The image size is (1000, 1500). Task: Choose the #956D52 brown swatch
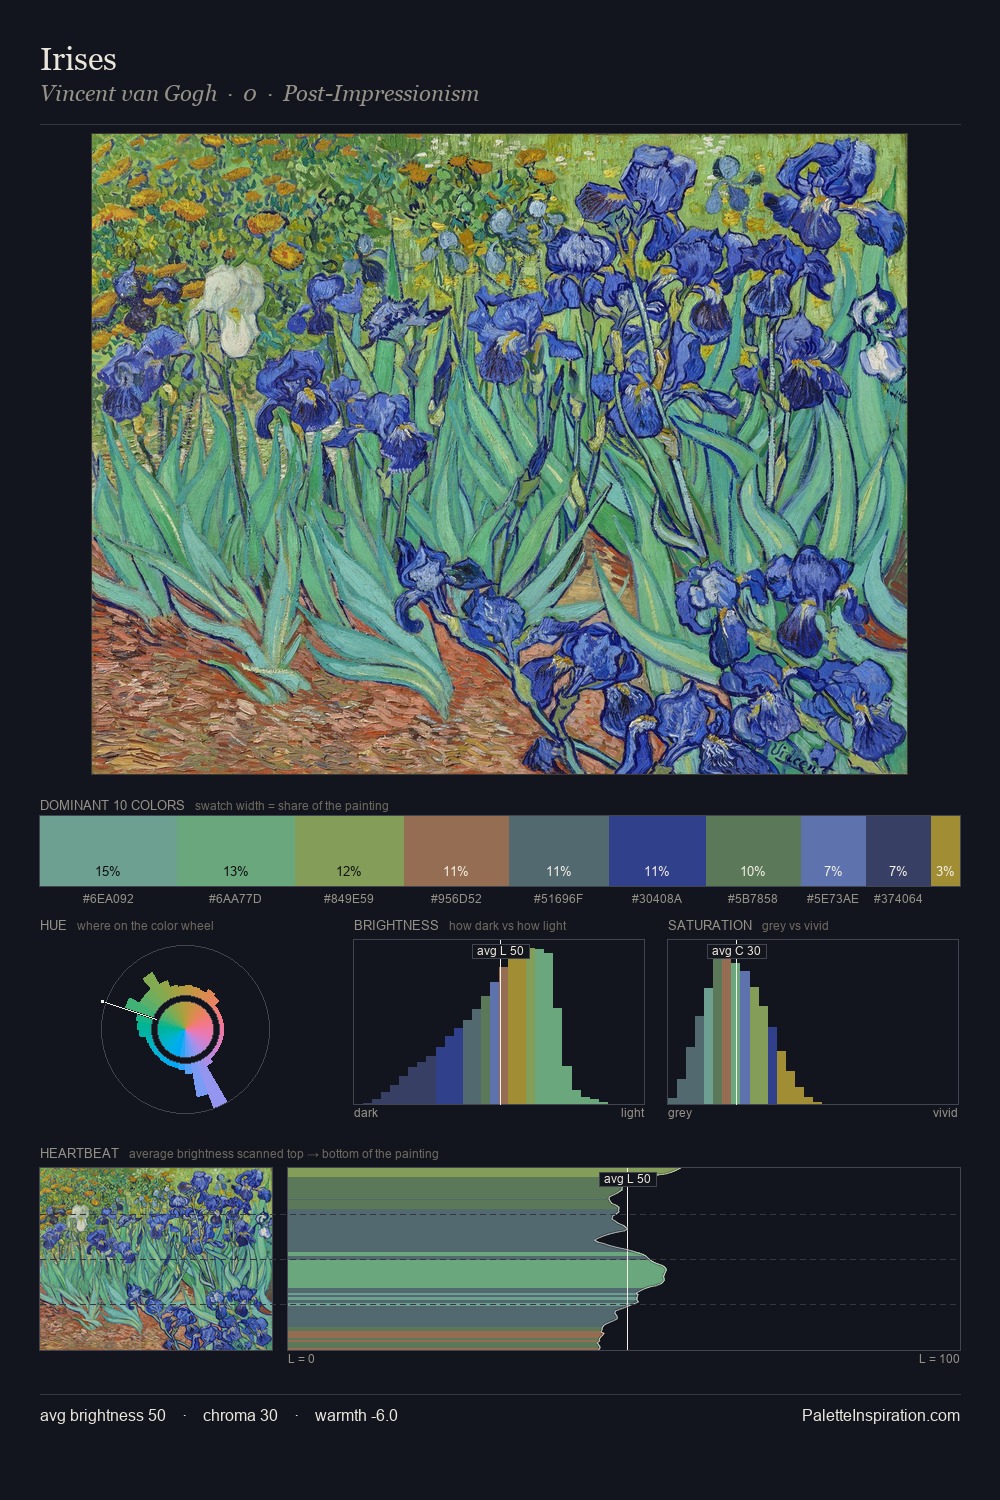[456, 850]
